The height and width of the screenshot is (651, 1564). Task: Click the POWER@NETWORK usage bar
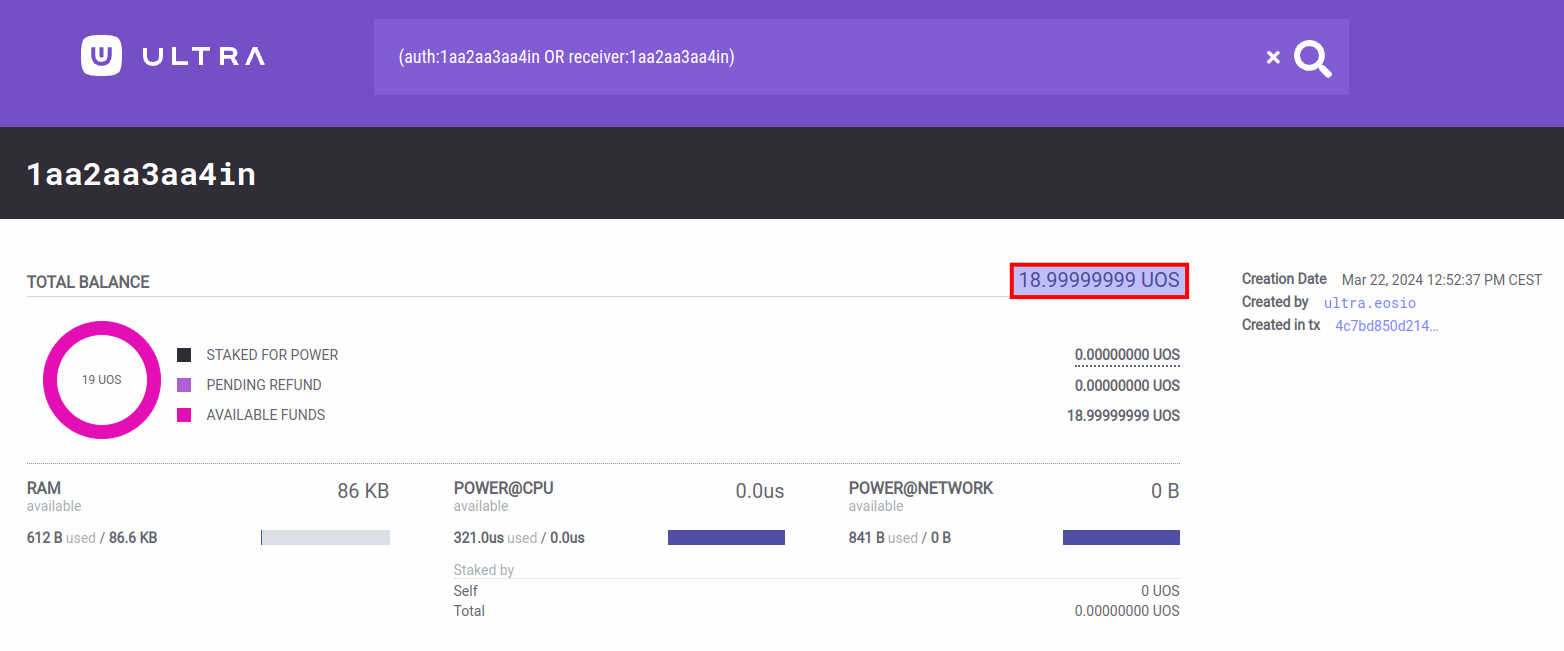pyautogui.click(x=1121, y=538)
